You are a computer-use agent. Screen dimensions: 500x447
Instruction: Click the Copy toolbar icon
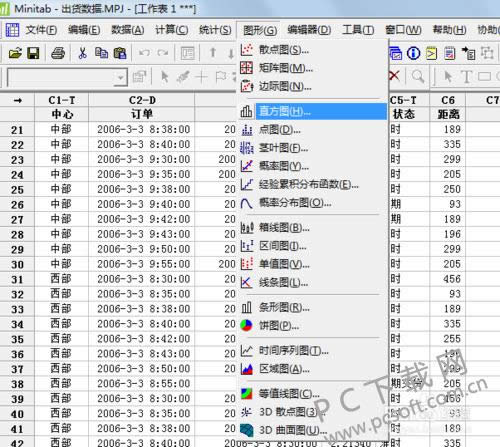pos(101,53)
